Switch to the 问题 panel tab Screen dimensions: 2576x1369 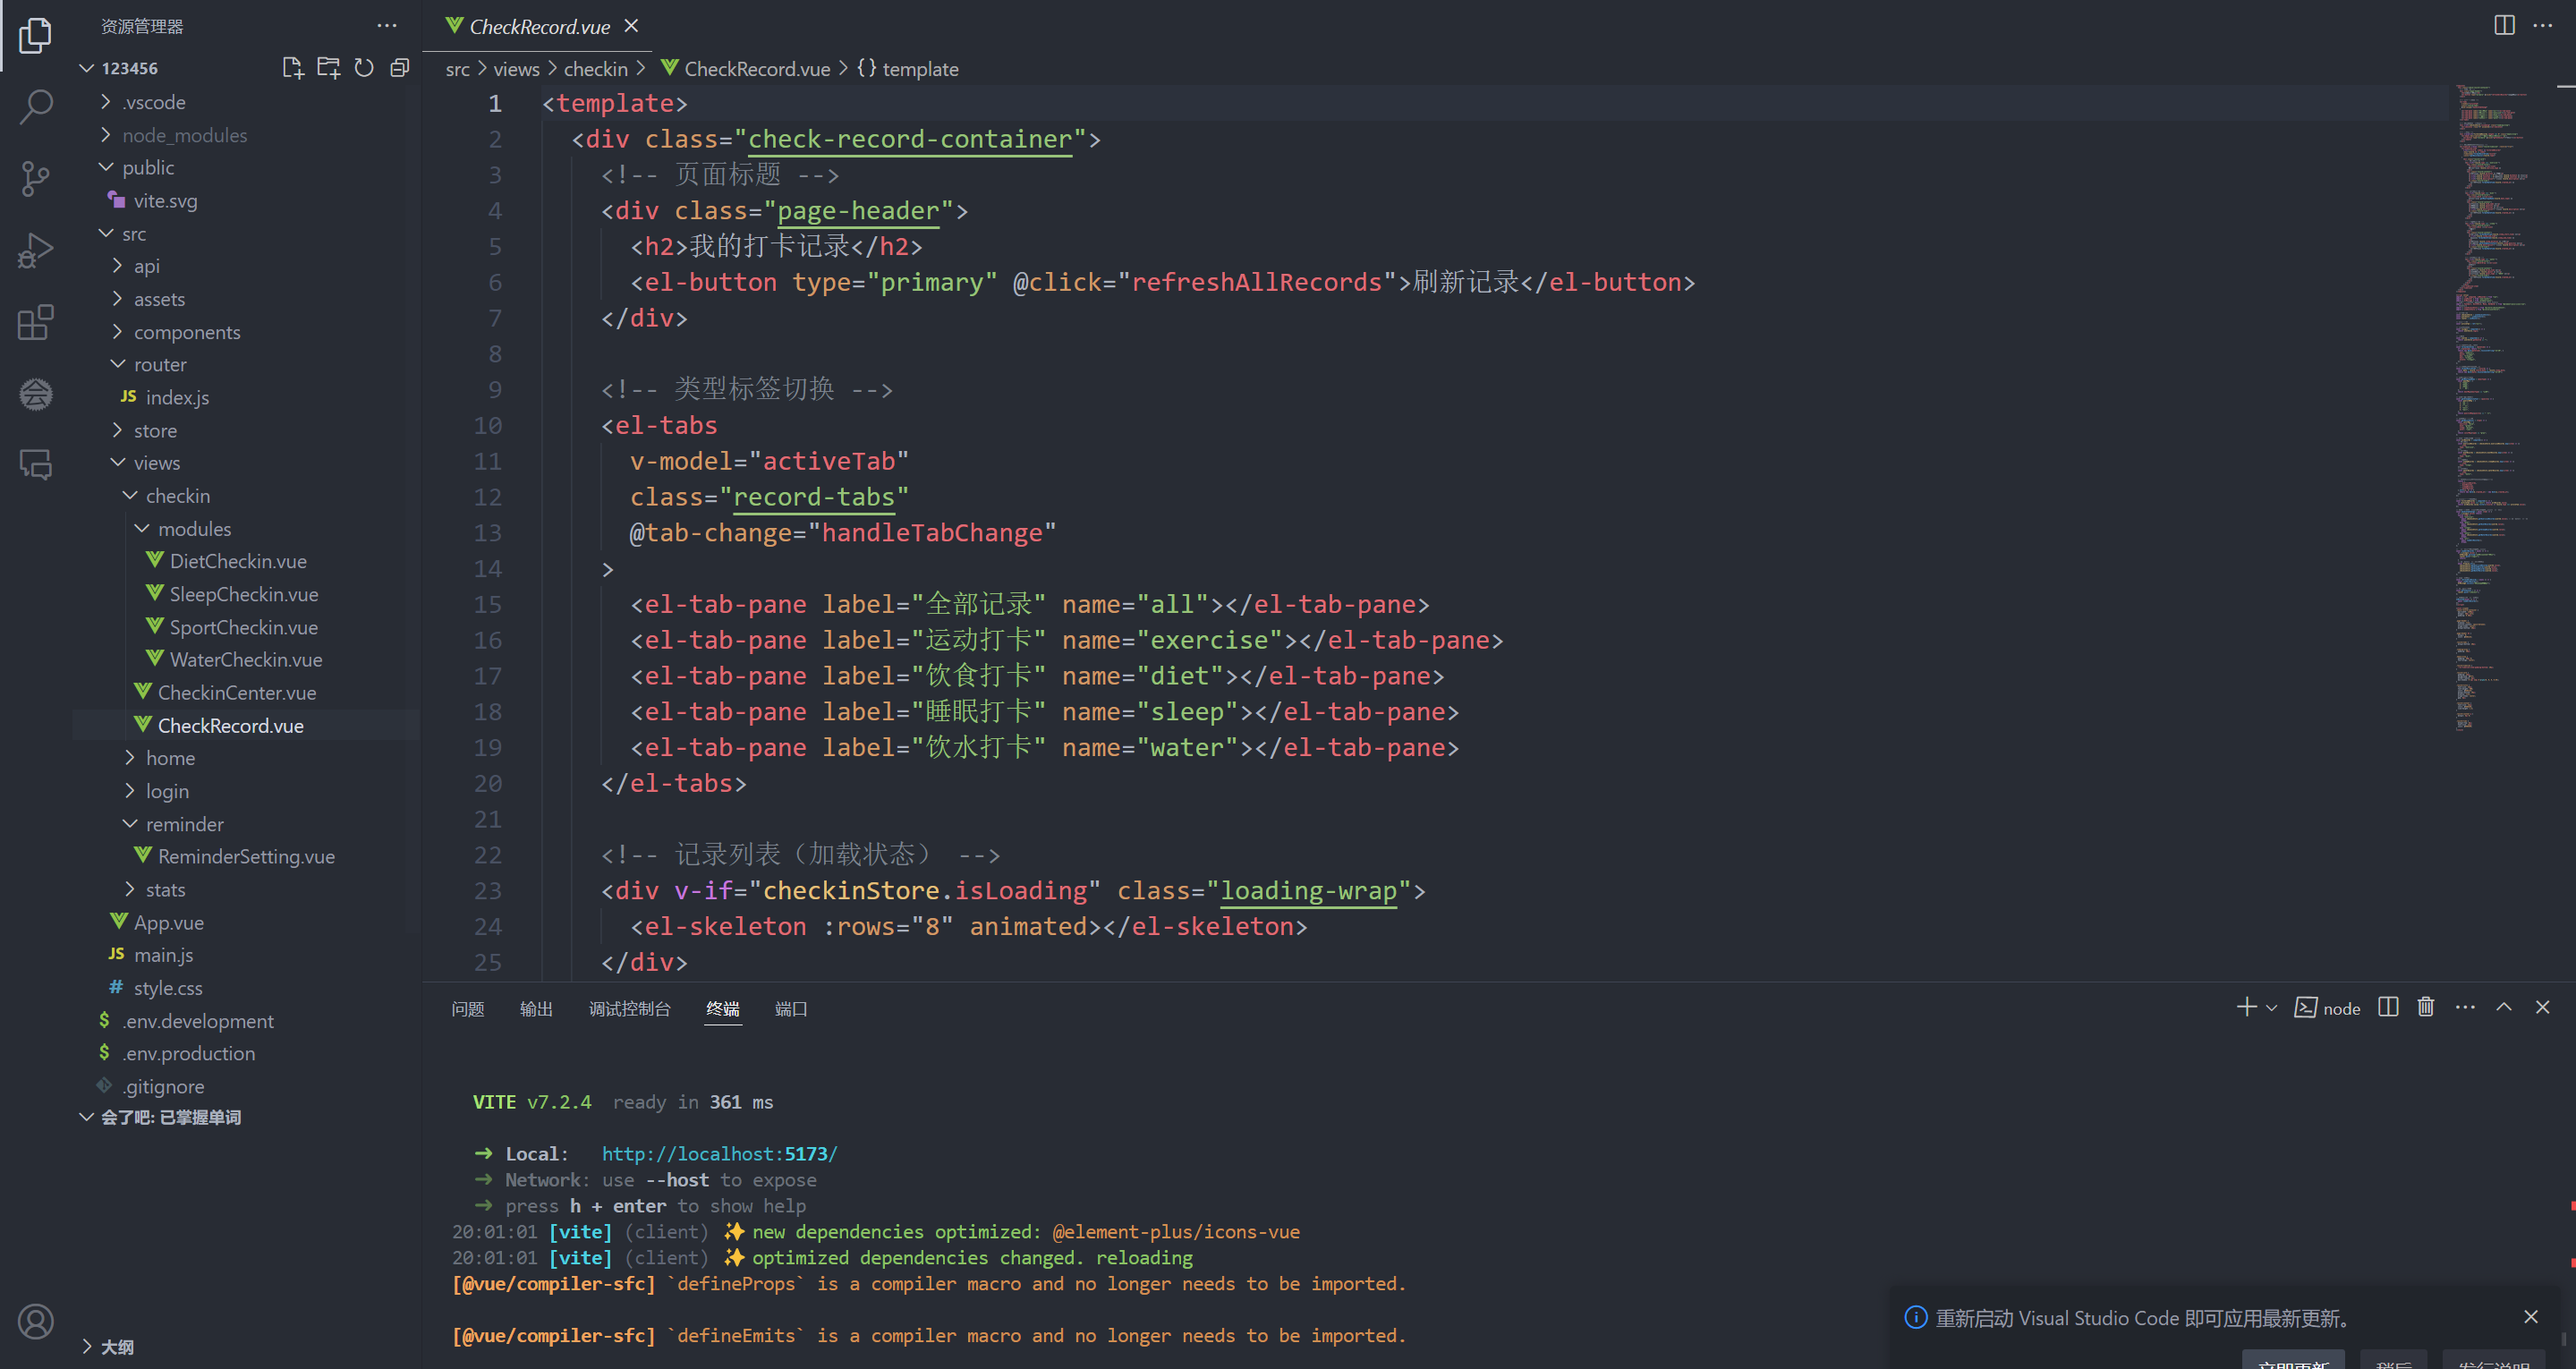[467, 1008]
